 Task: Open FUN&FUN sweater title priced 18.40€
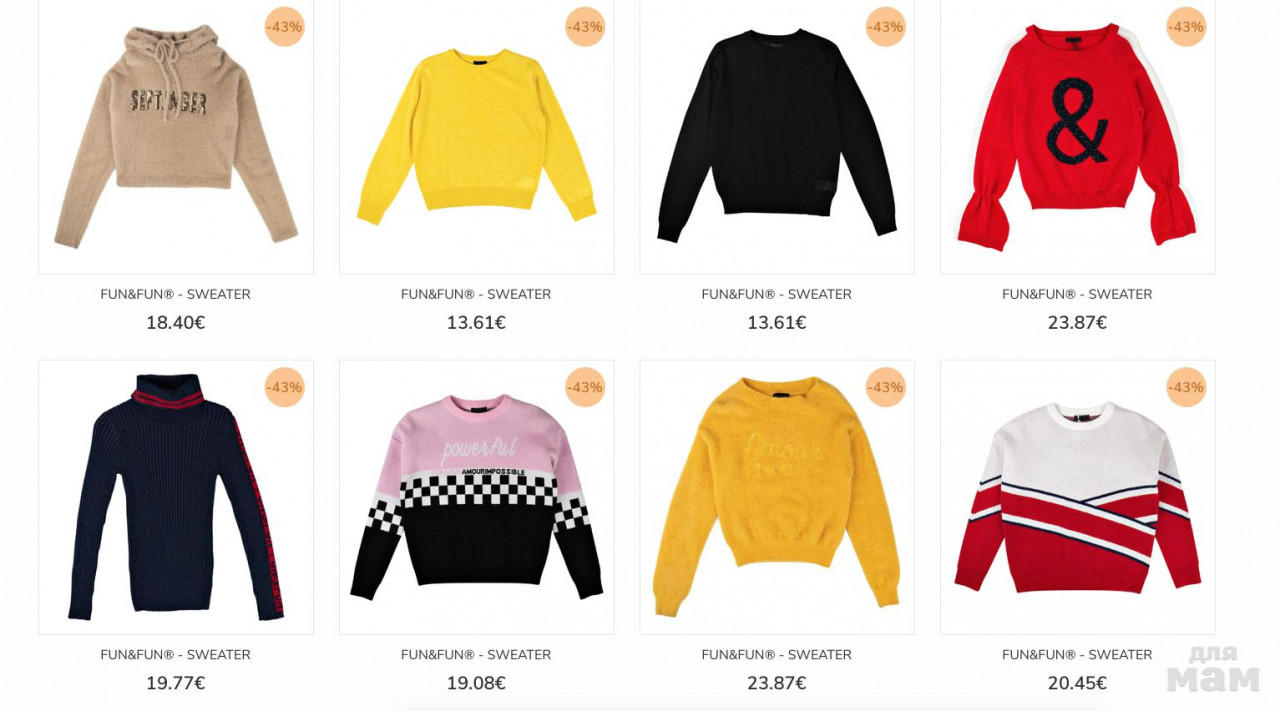(x=176, y=294)
